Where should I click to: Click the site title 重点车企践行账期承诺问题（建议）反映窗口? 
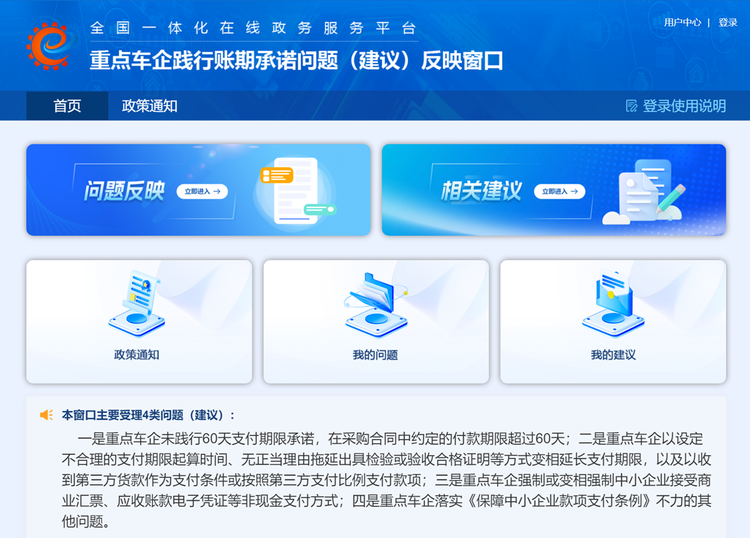296,61
